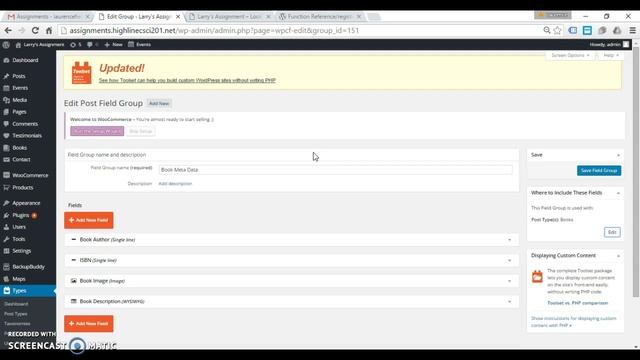This screenshot has width=640, height=360.
Task: Open the Toolset custom sites promo link
Action: pyautogui.click(x=187, y=80)
